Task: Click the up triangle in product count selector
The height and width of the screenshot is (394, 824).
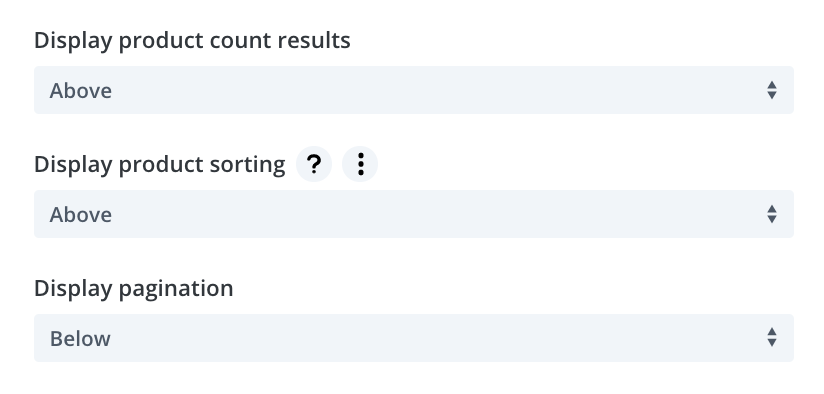Action: coord(771,85)
